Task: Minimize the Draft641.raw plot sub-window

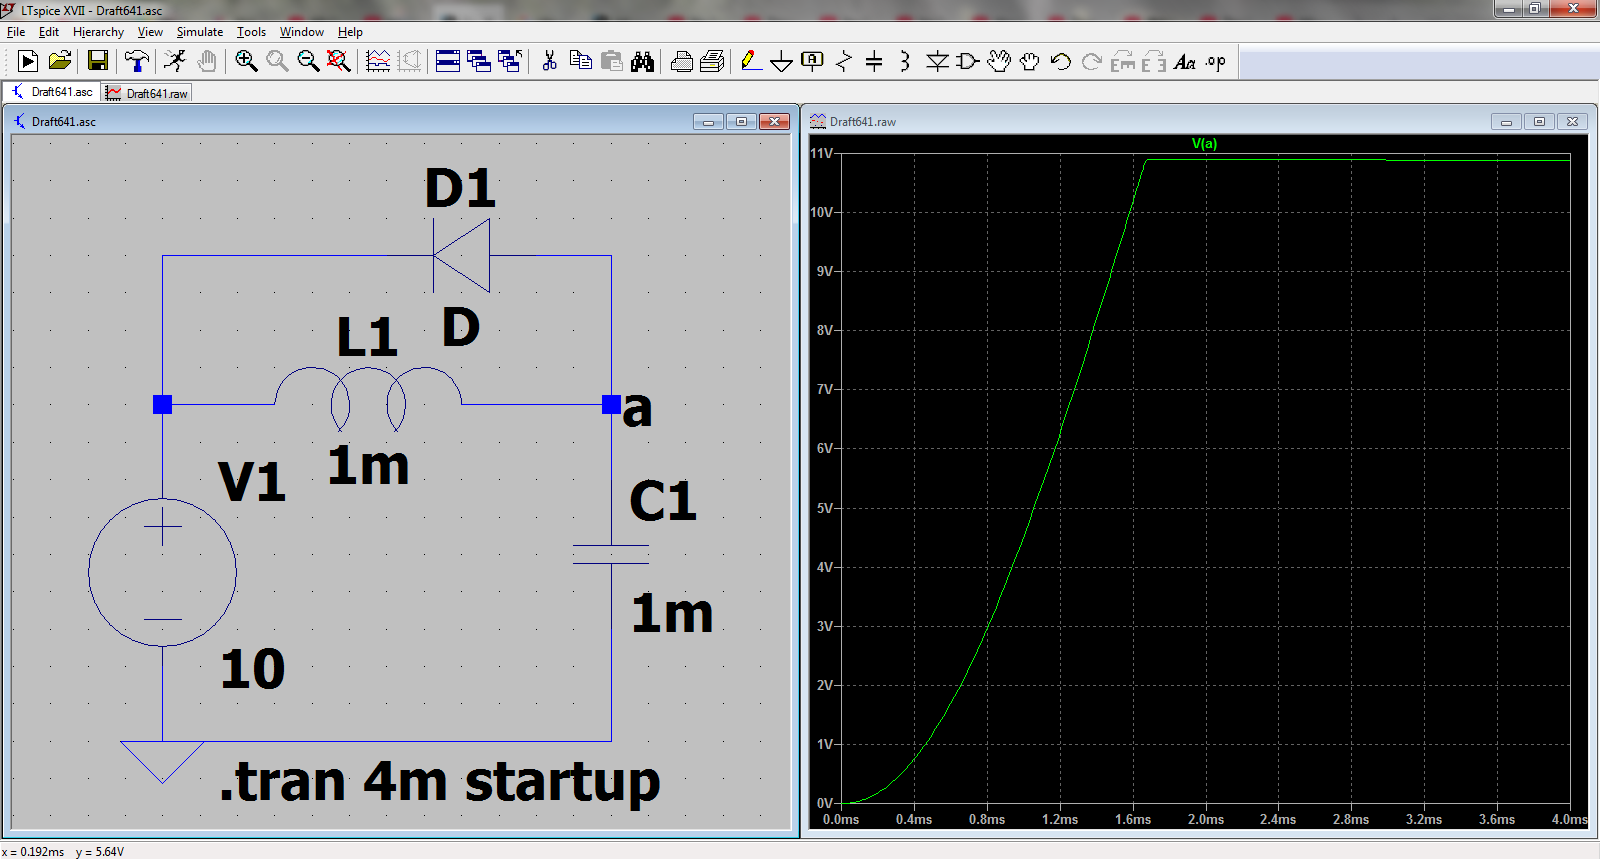Action: coord(1506,121)
